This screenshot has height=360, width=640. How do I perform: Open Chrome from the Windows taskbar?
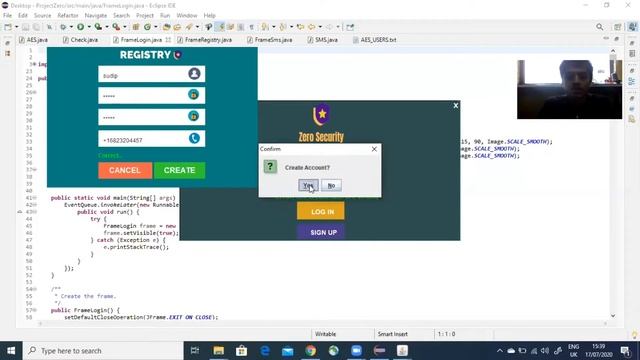(x=311, y=351)
